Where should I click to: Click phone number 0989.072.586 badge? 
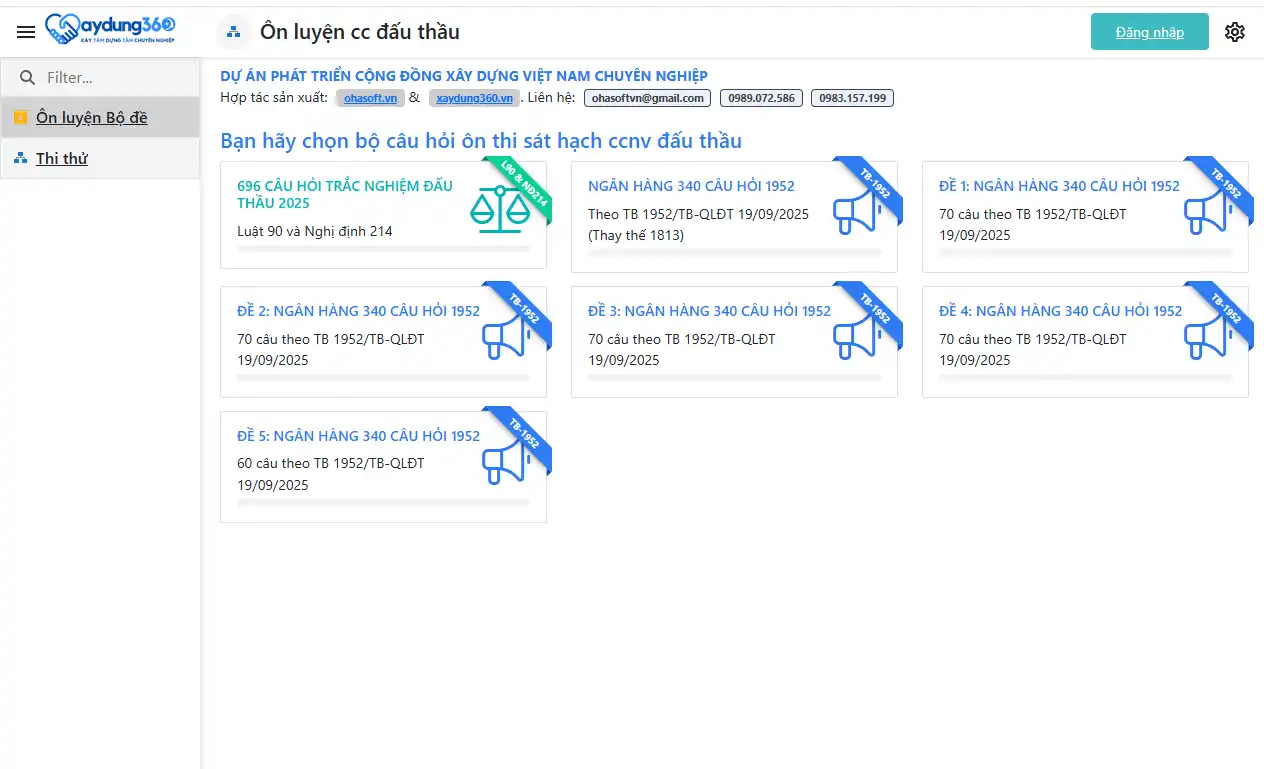coord(761,98)
